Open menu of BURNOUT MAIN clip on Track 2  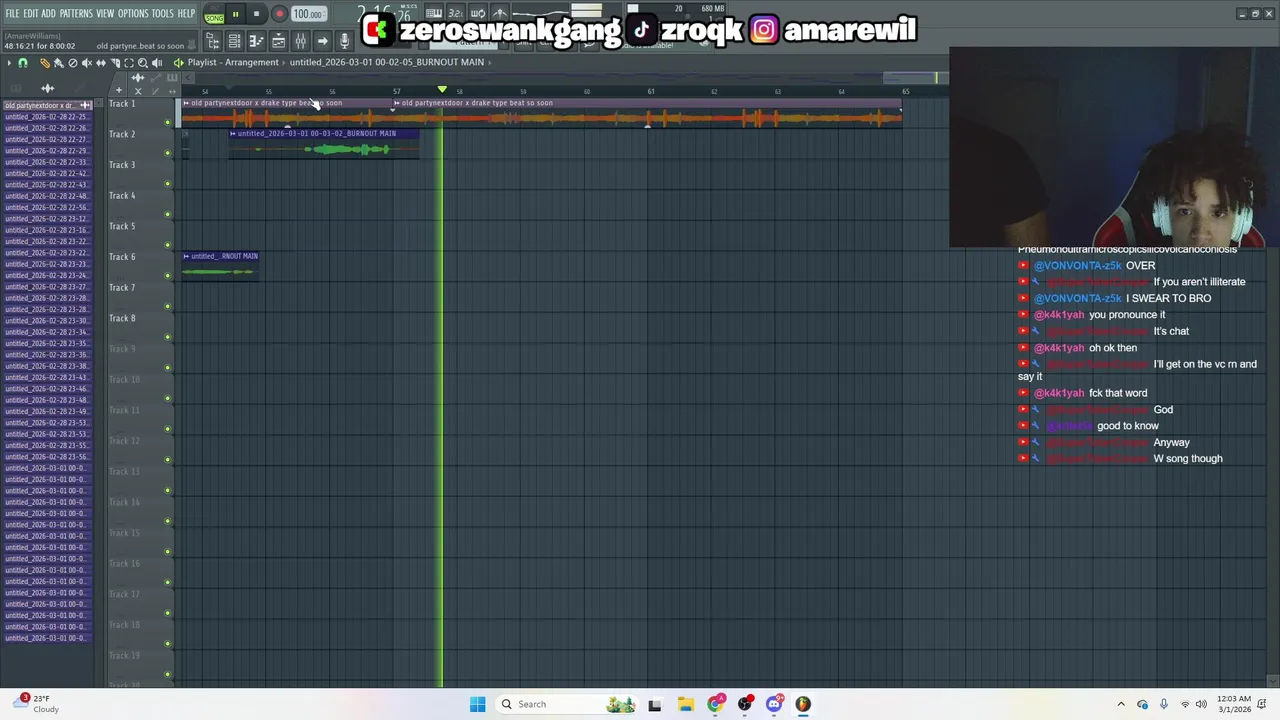[x=233, y=134]
